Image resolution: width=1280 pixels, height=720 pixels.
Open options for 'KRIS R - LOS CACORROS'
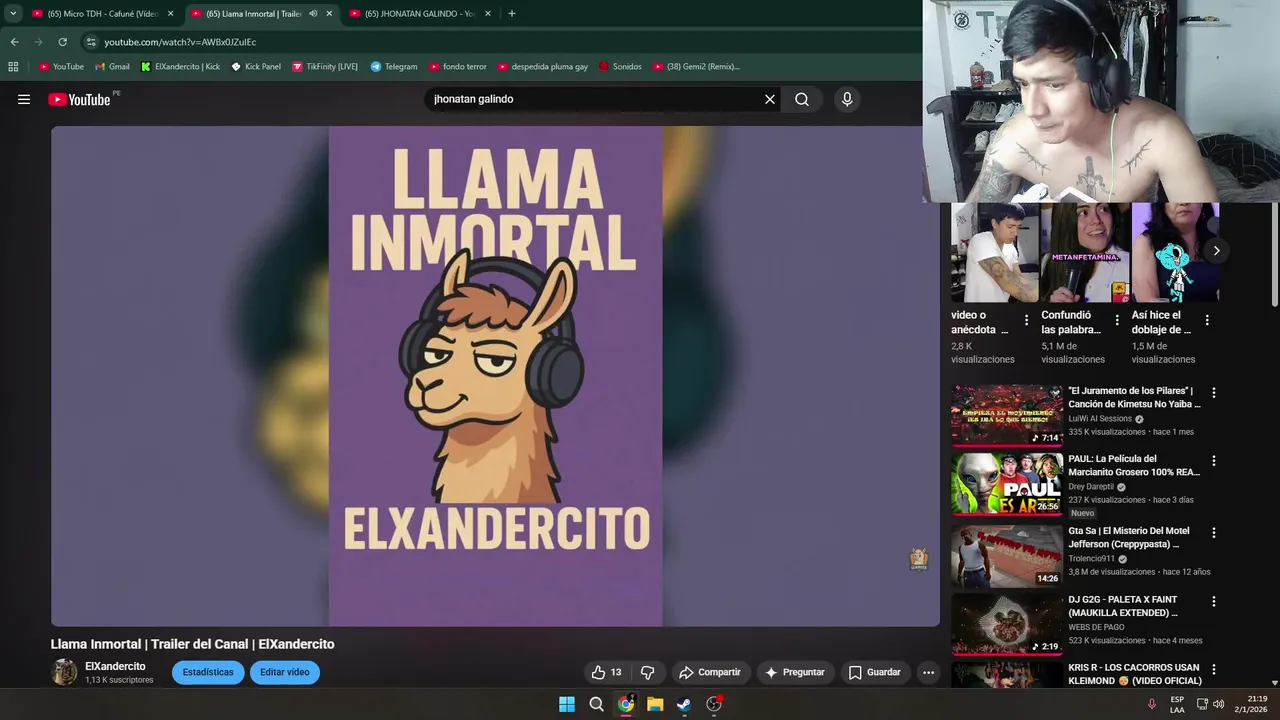[x=1214, y=670]
